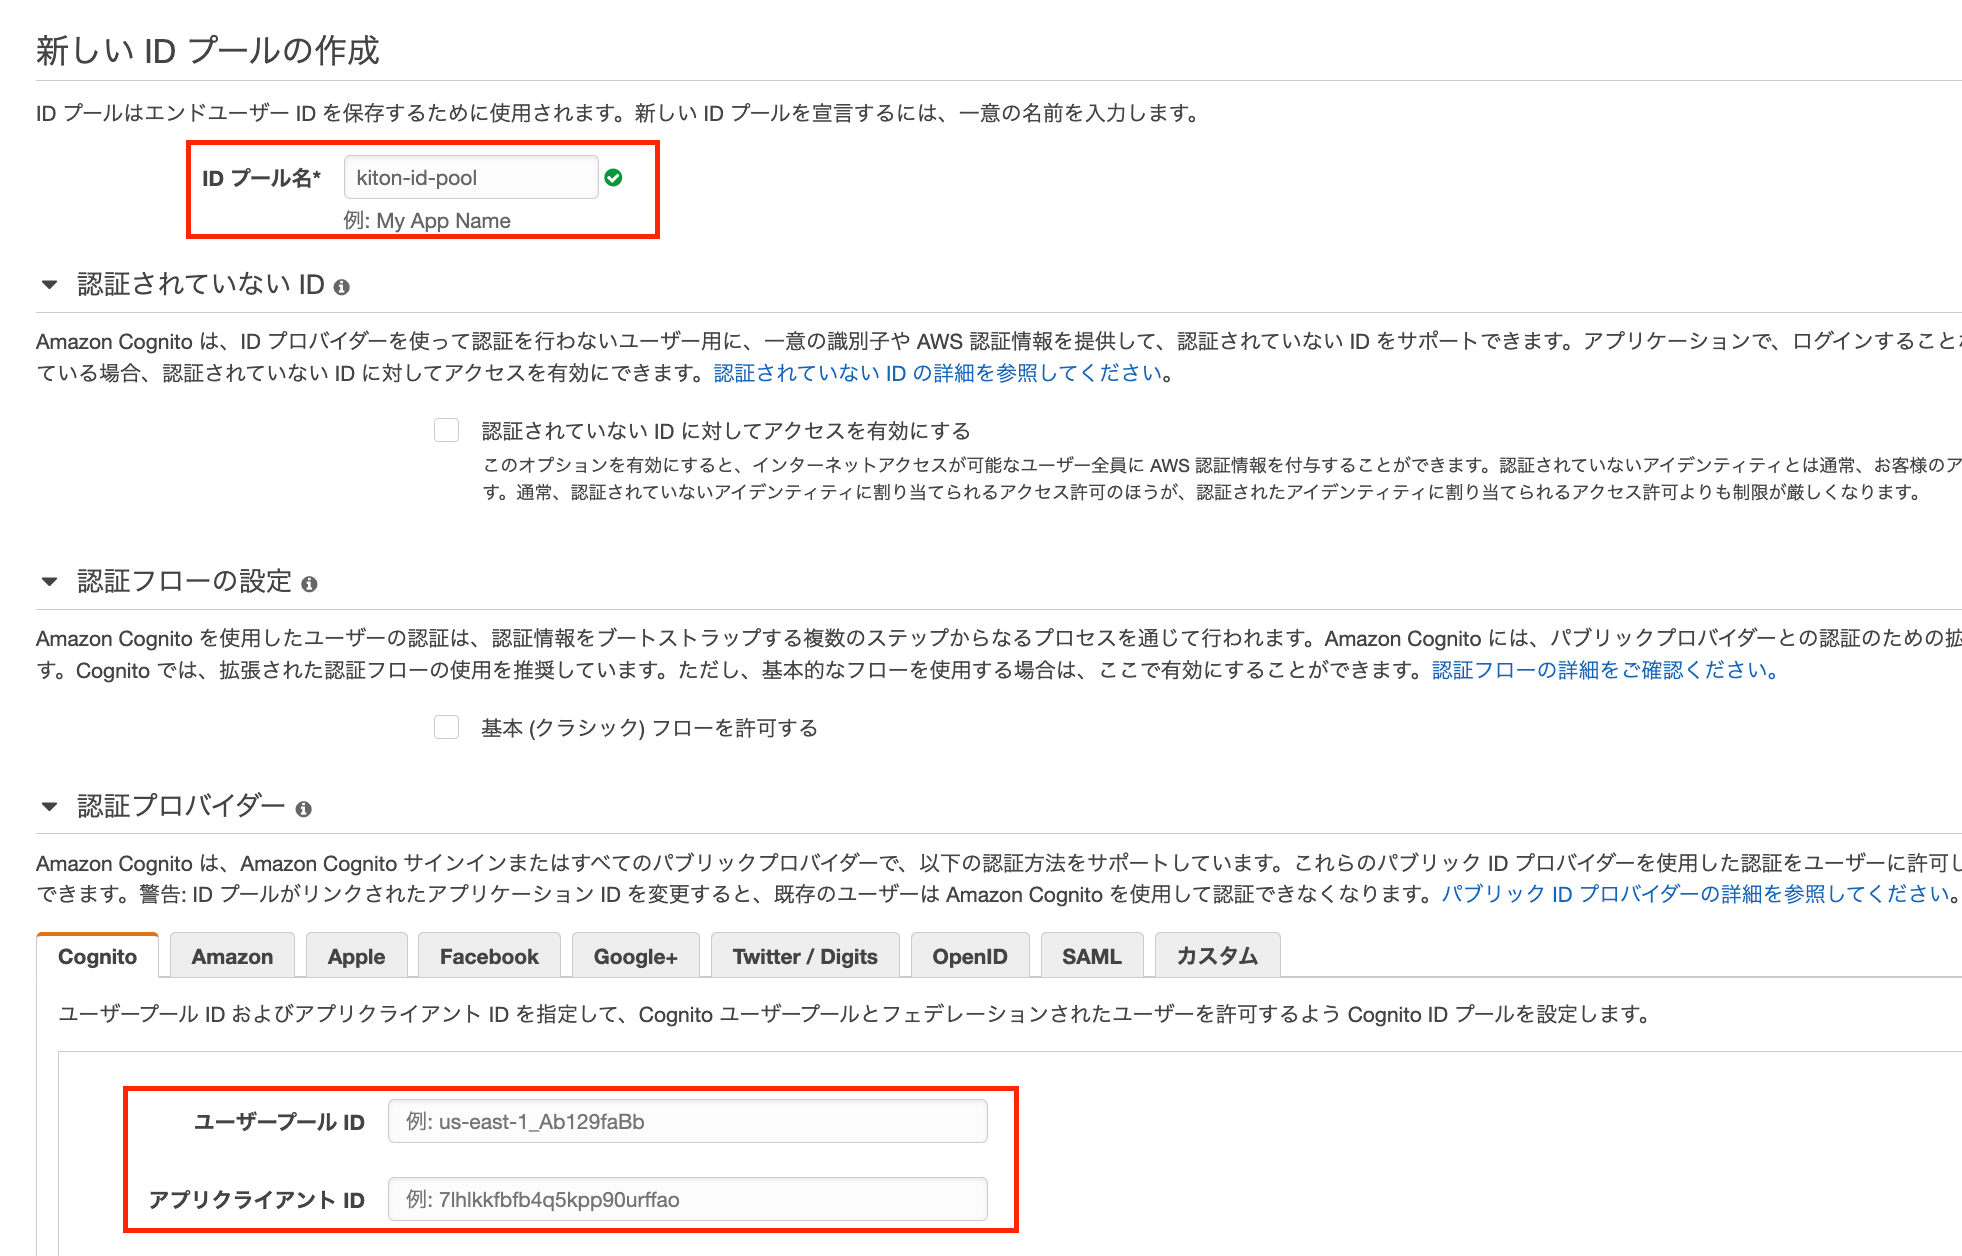Click the info icon beside 認証フローの設定 heading
This screenshot has width=1962, height=1256.
coord(310,585)
